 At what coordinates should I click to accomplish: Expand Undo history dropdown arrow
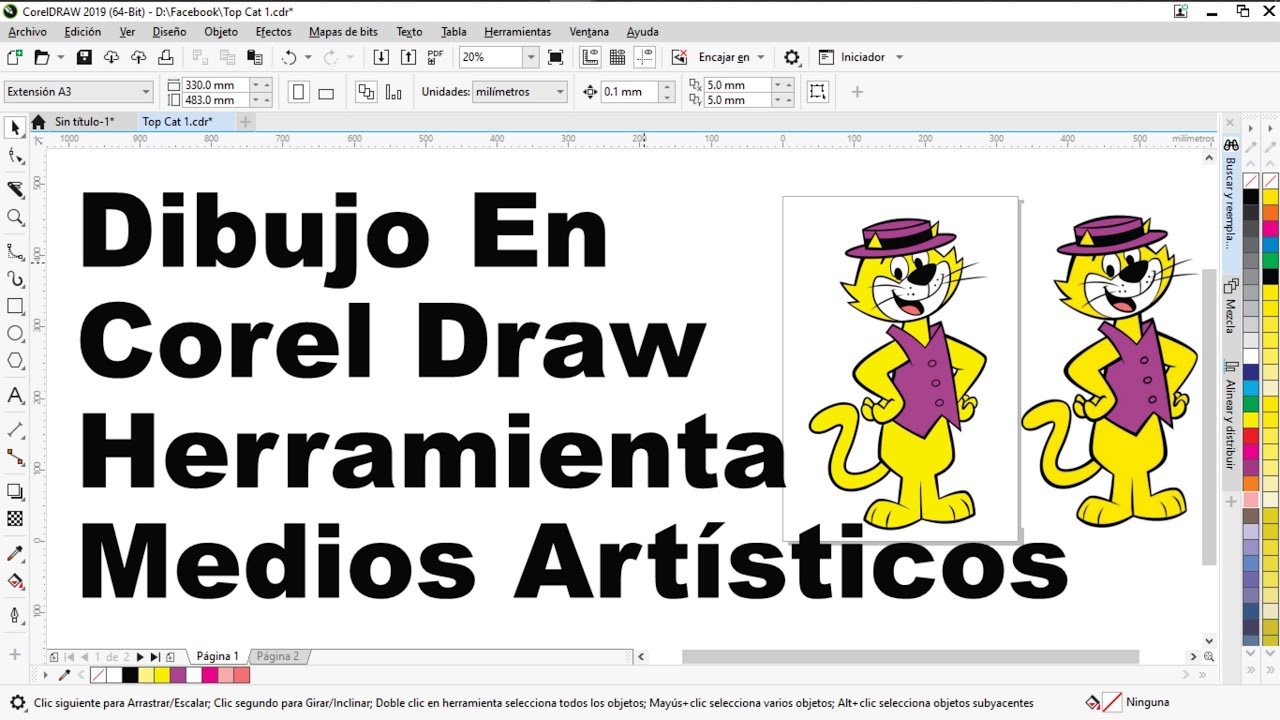308,57
